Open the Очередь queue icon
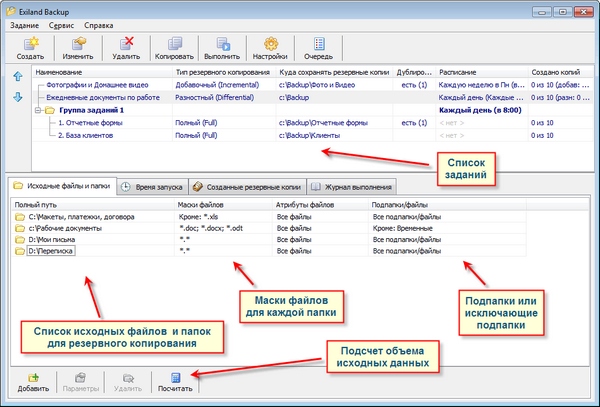The image size is (600, 407). (x=318, y=48)
